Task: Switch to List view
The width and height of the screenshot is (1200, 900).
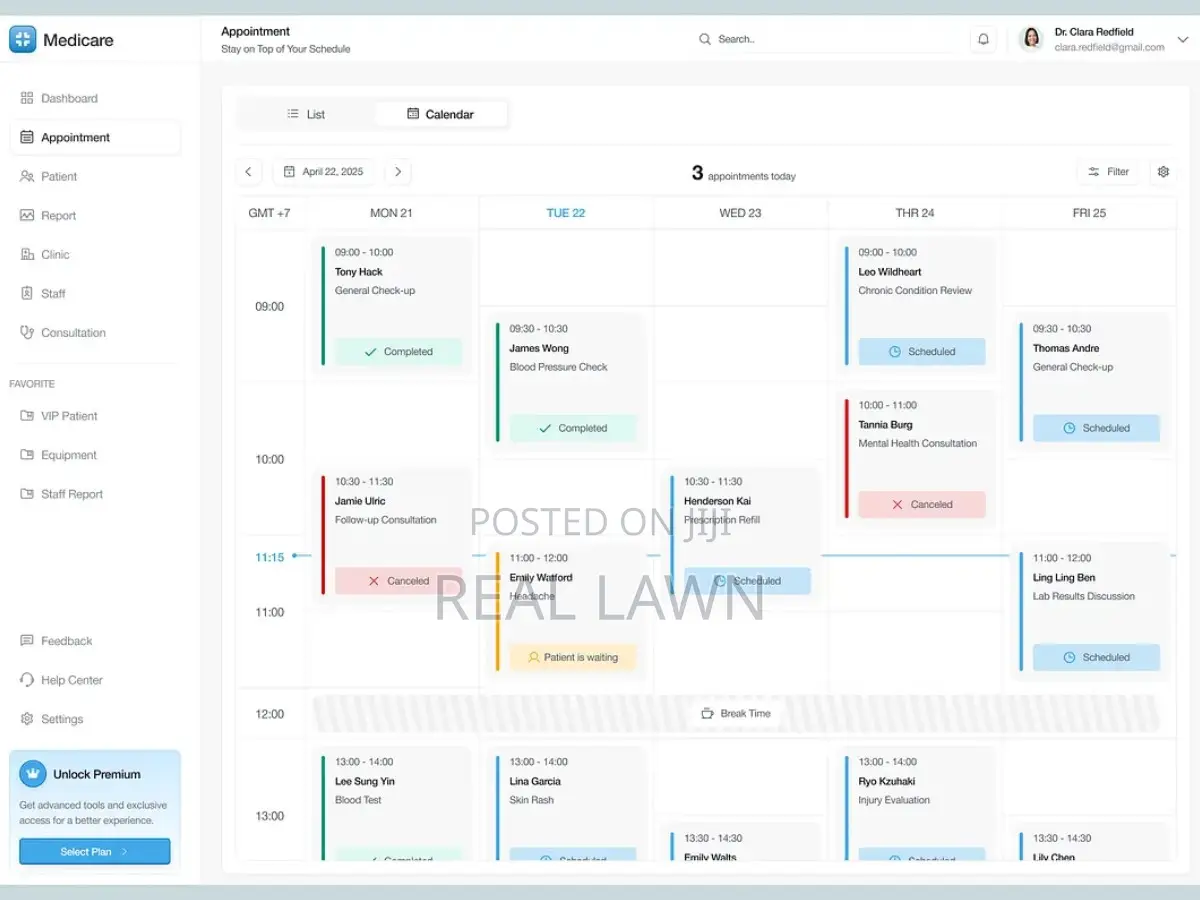Action: 306,114
